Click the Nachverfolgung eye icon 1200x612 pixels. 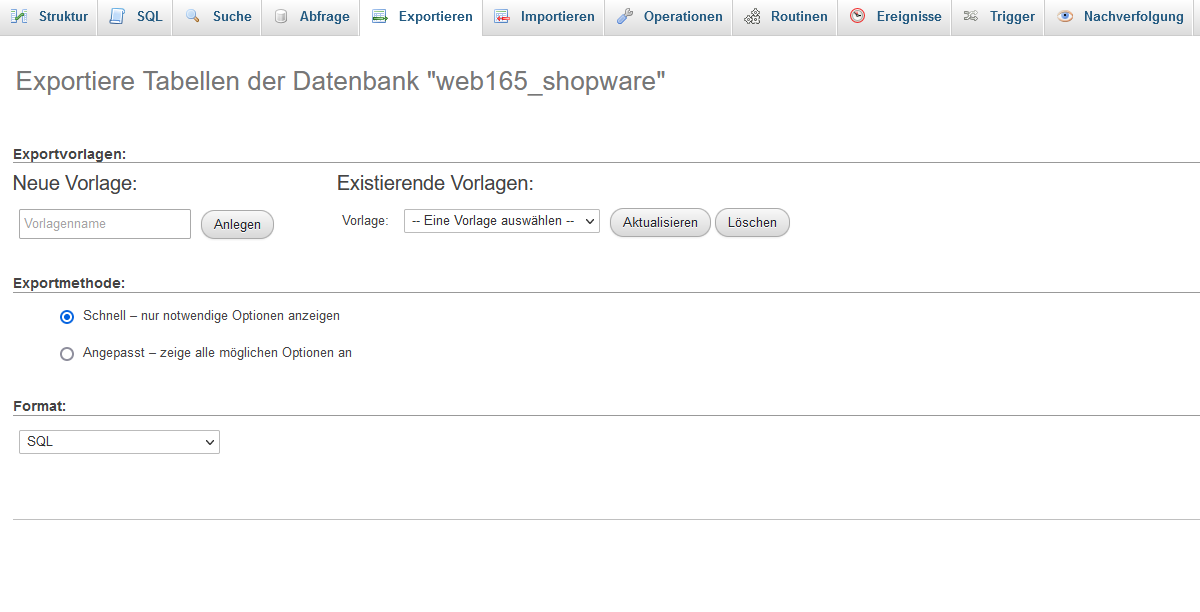[x=1065, y=16]
